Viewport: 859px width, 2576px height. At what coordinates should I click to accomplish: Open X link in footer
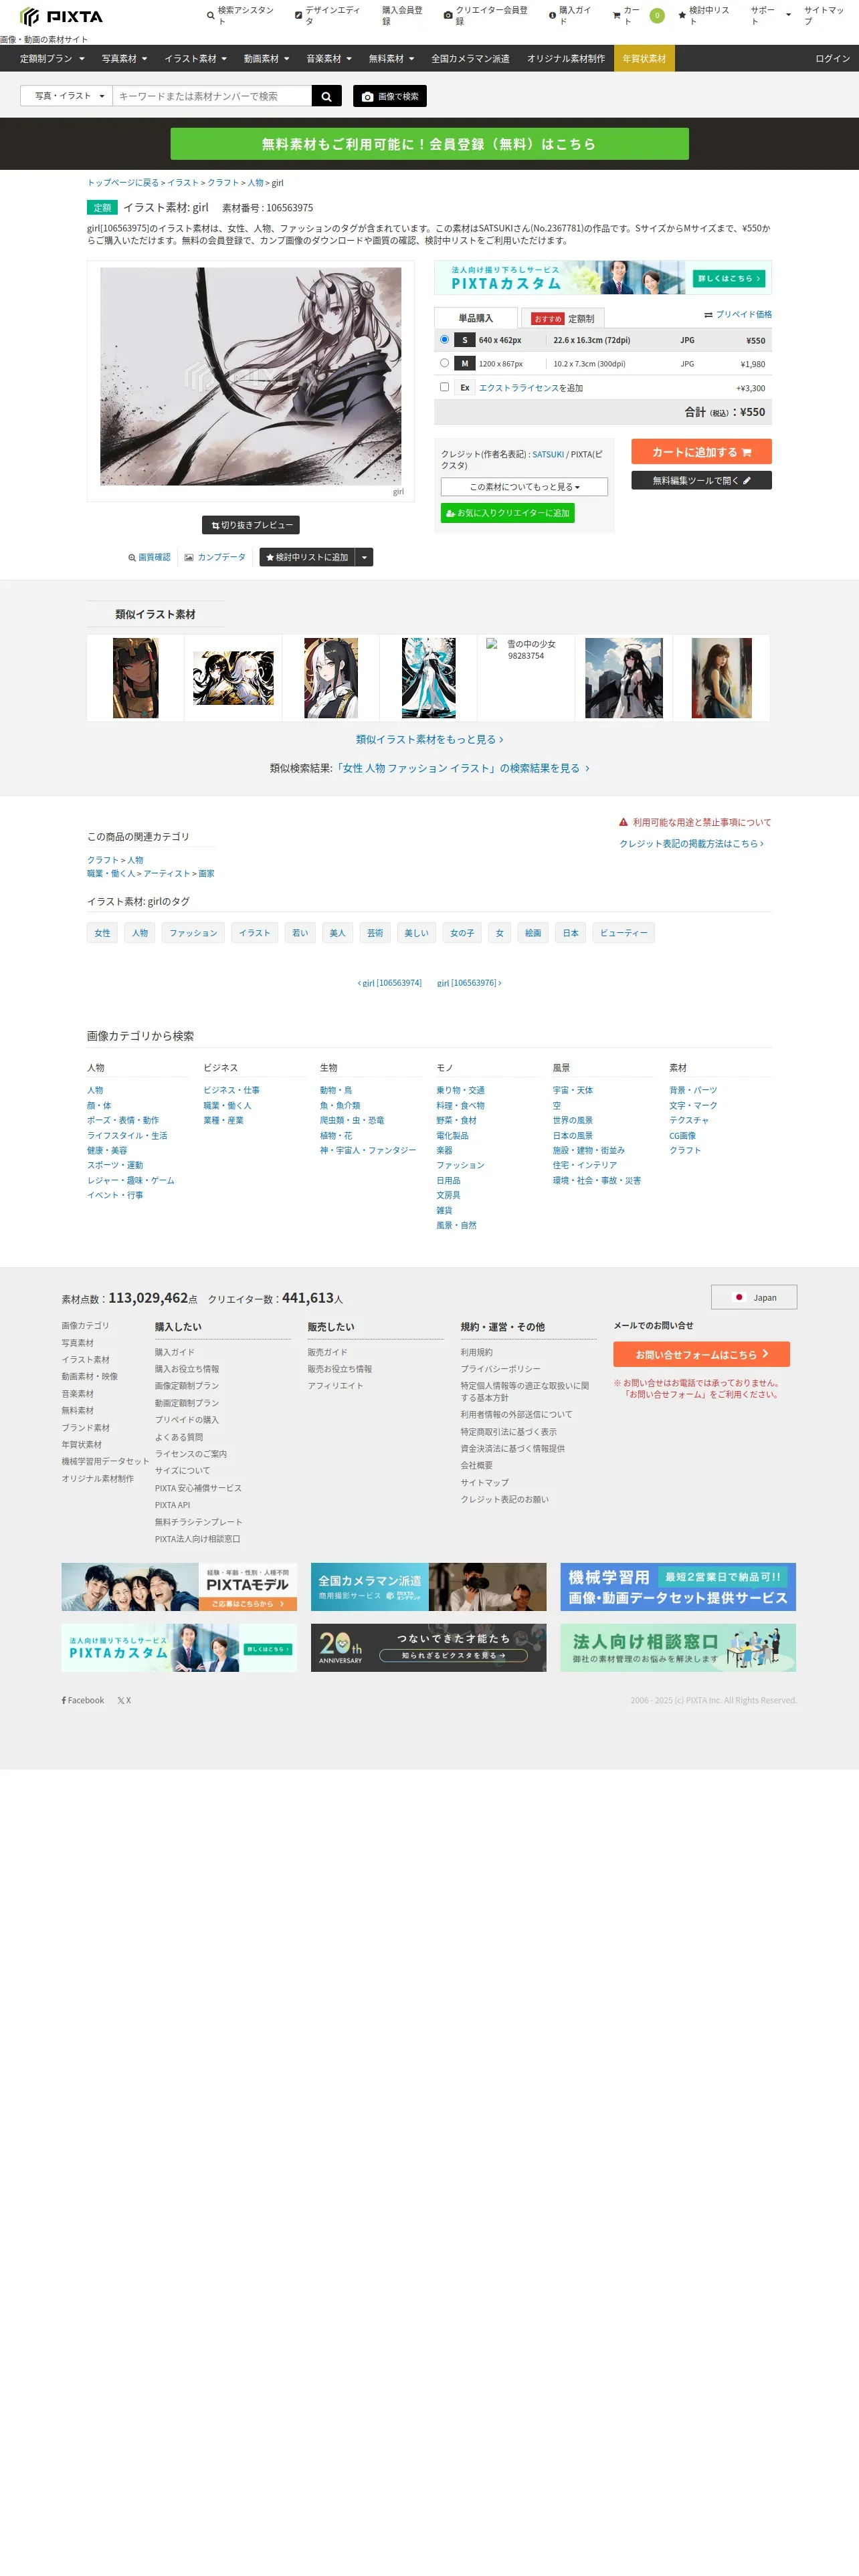point(124,1700)
